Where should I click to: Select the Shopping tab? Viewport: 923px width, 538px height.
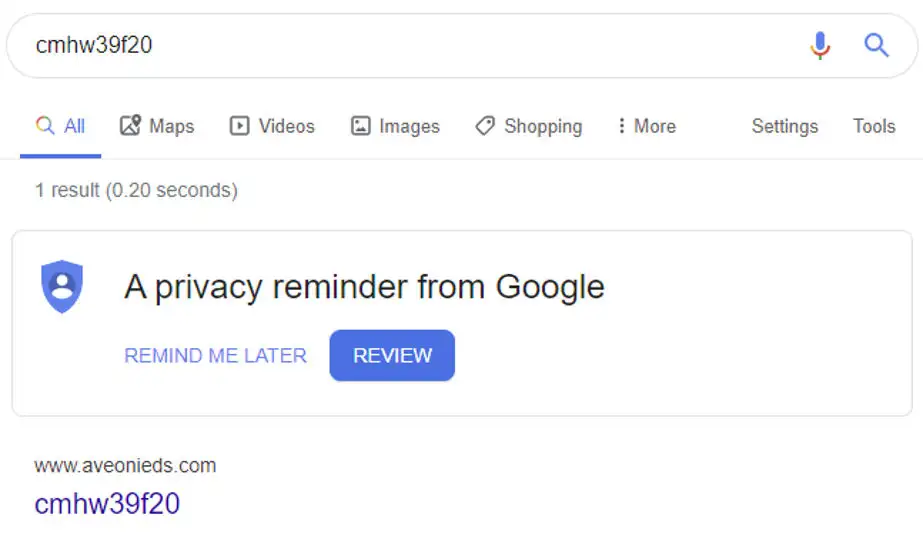tap(529, 126)
